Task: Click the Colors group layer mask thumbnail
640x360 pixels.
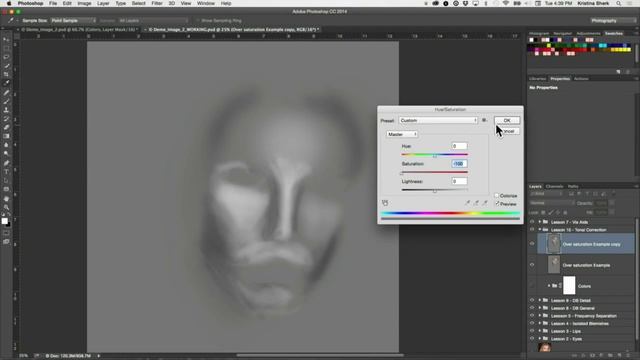Action: tap(569, 285)
